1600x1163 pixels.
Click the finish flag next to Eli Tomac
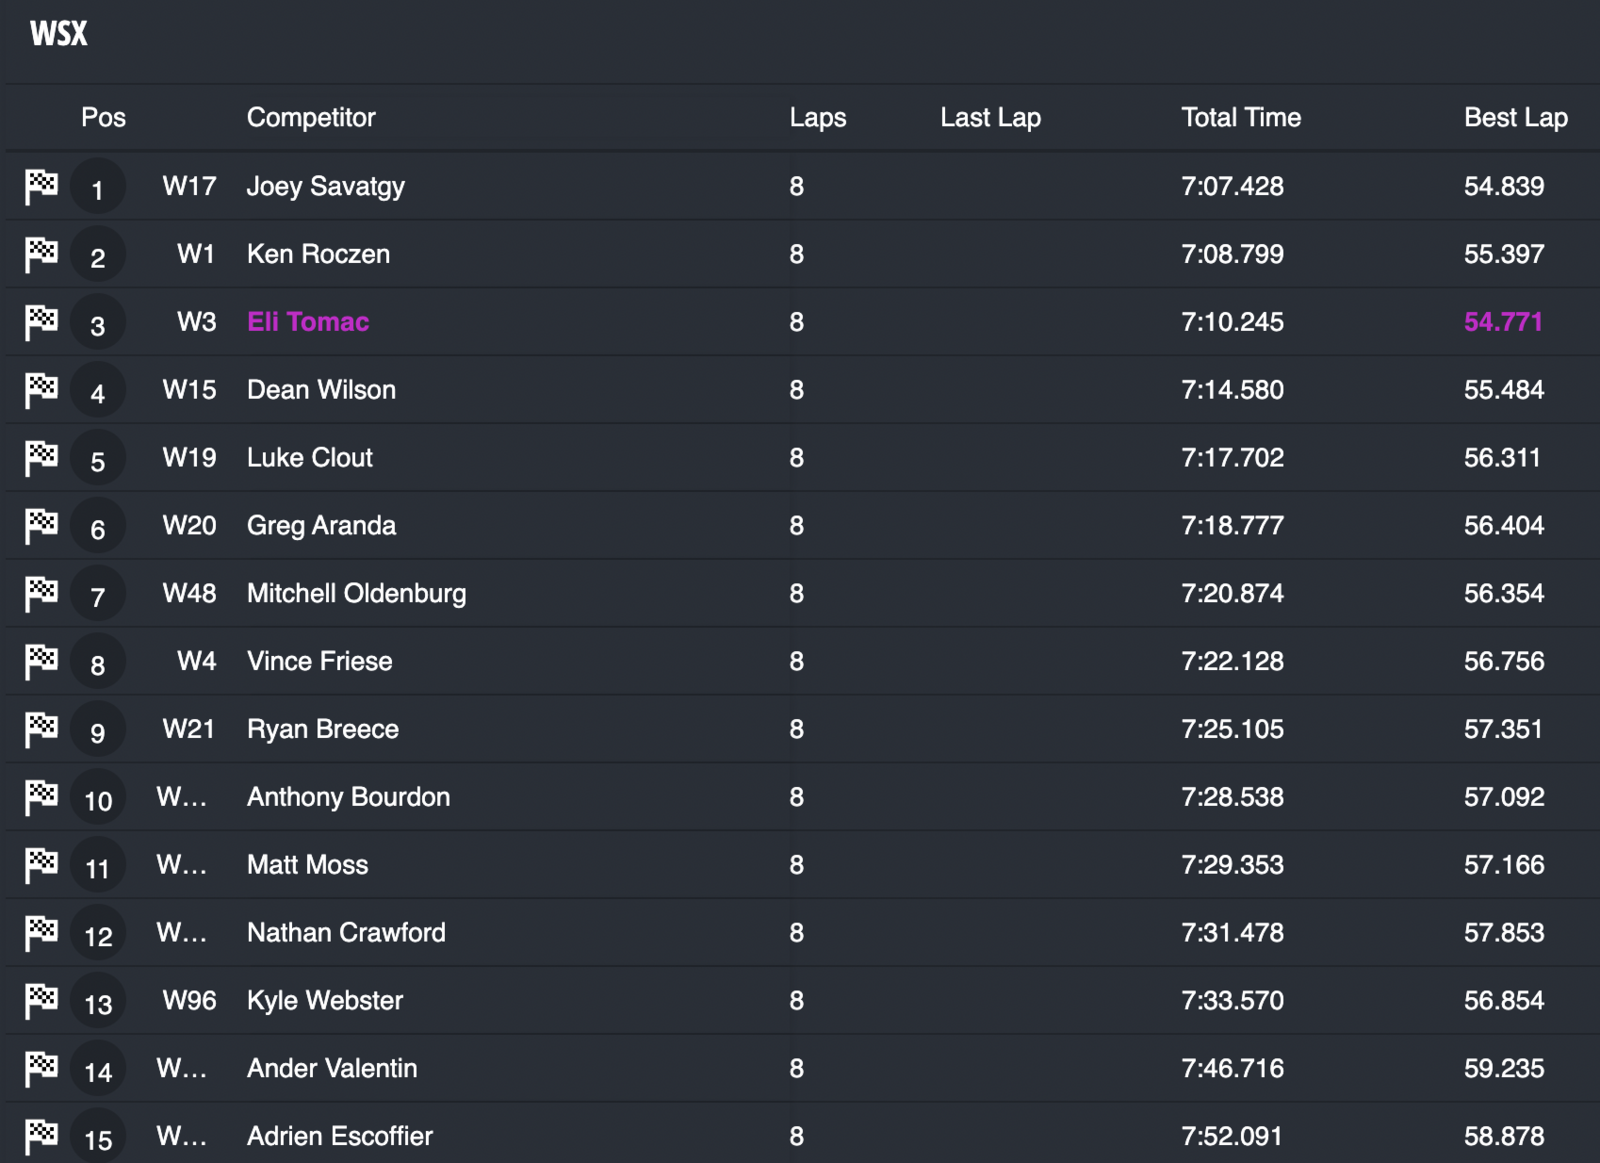(x=41, y=322)
